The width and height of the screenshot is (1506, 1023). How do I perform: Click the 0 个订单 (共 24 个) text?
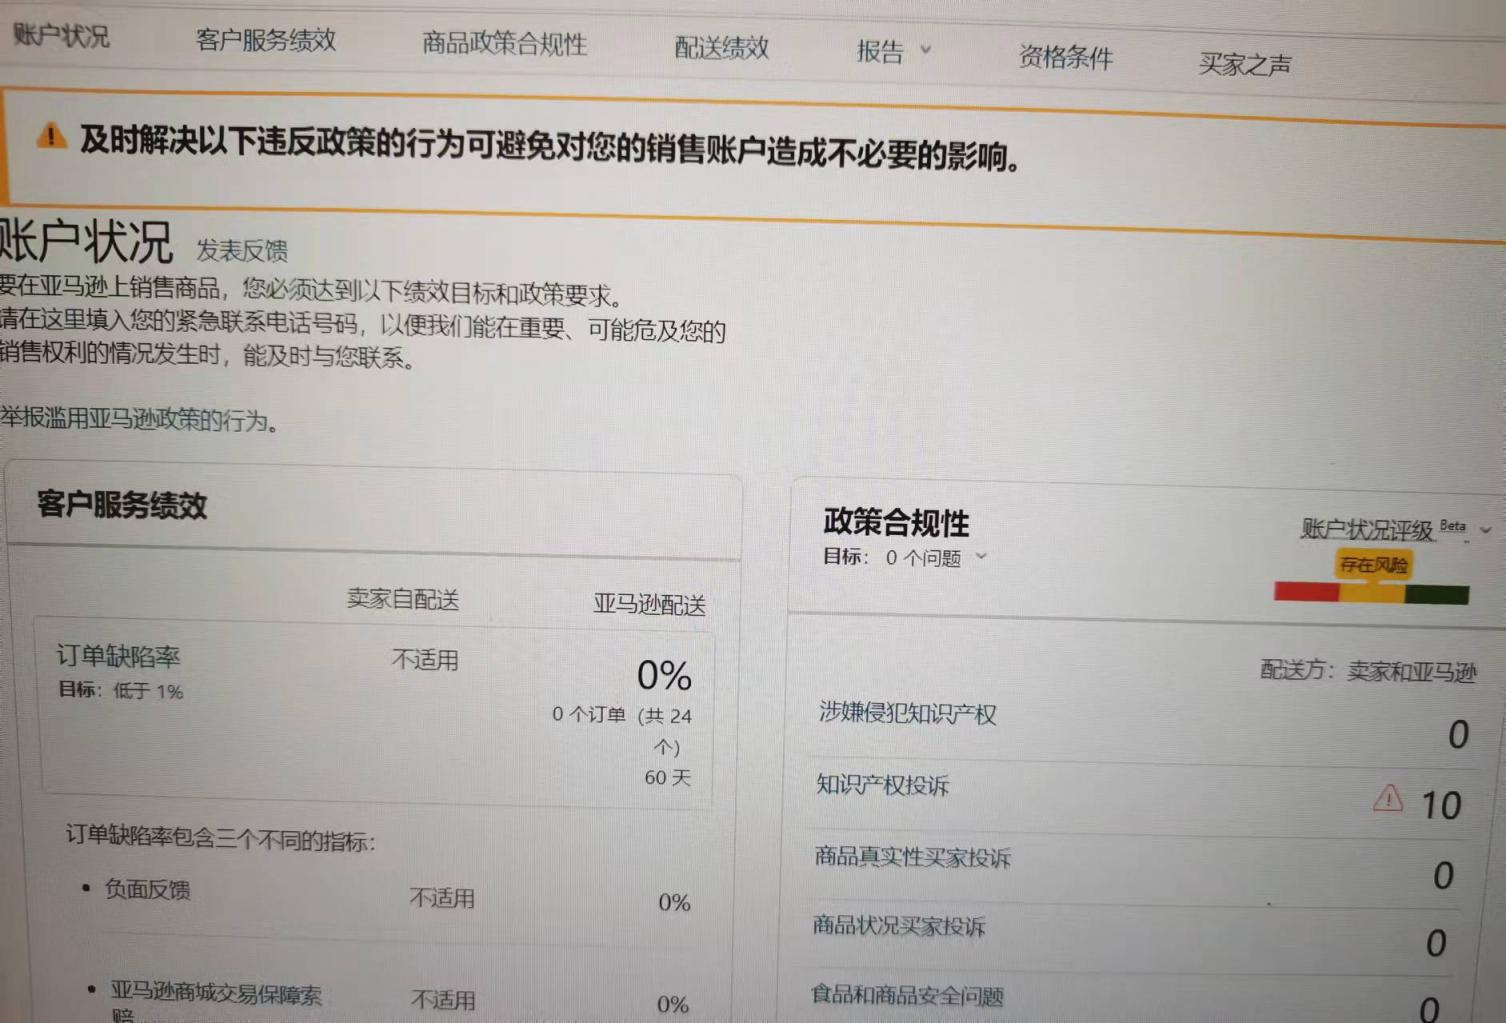click(x=622, y=730)
